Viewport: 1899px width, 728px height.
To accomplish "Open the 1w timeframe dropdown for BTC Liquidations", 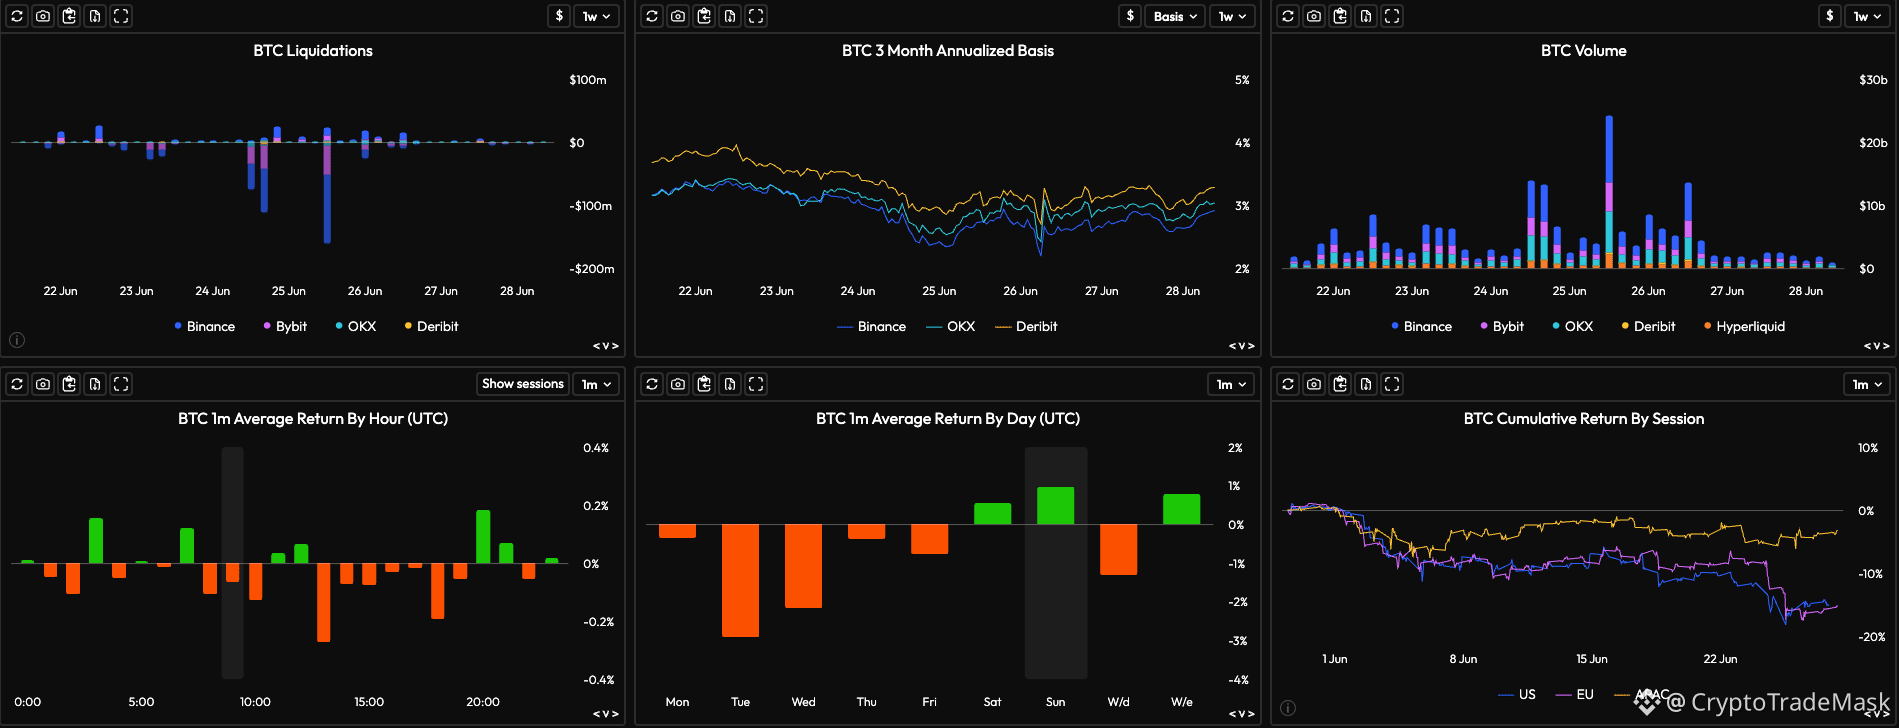I will tap(597, 16).
